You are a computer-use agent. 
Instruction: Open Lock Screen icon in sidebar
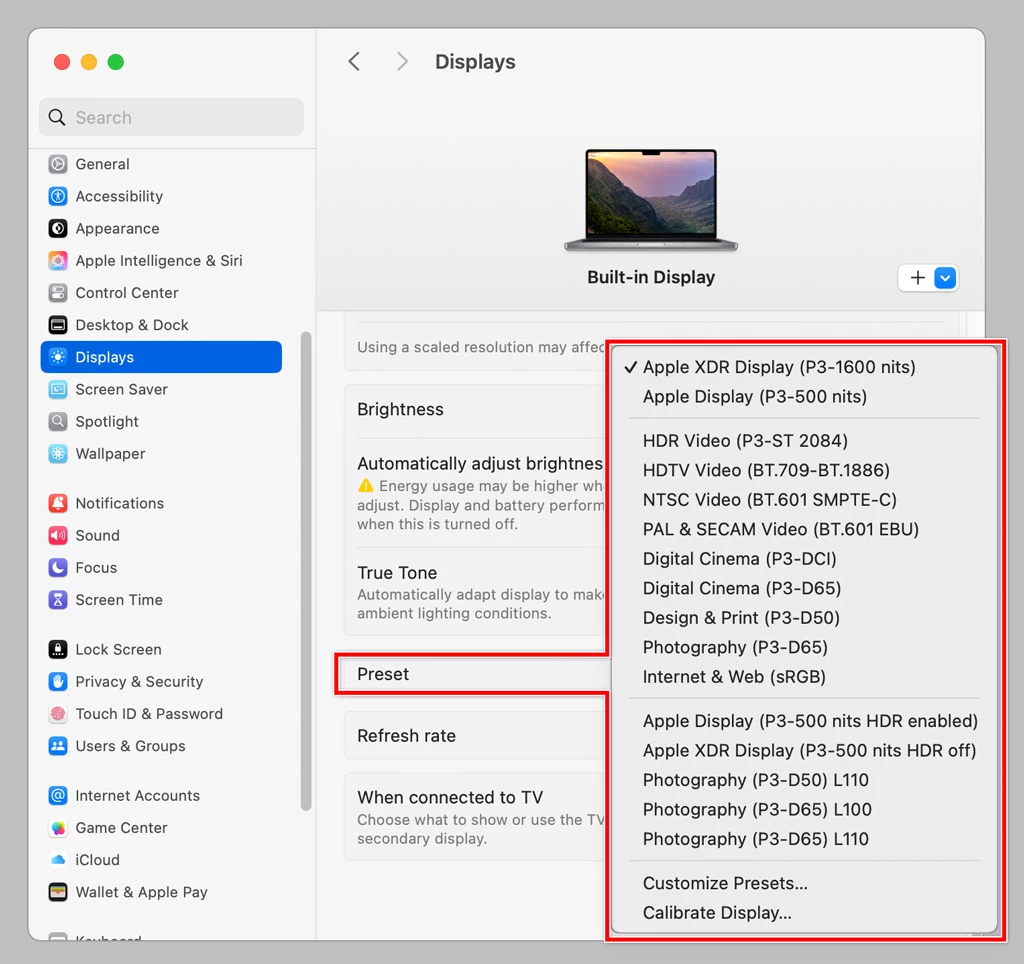58,649
